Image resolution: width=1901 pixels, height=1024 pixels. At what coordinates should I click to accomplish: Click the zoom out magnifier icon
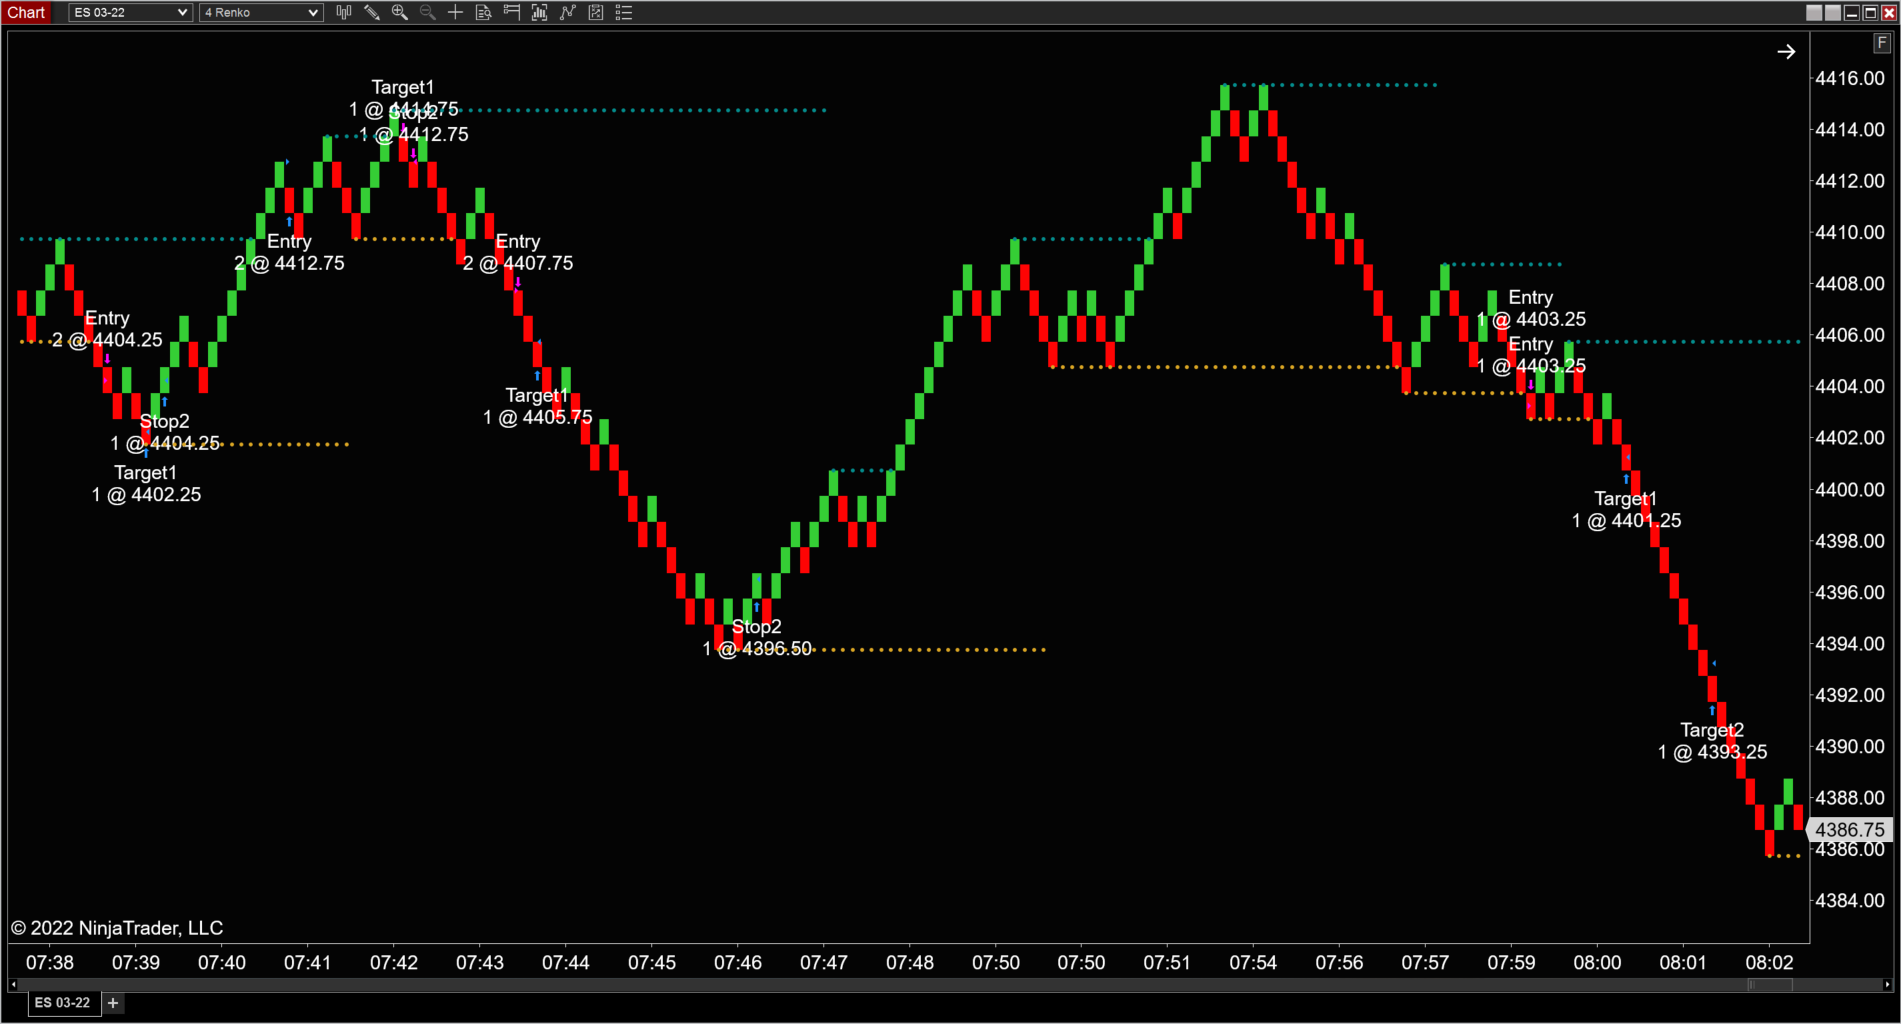click(428, 12)
